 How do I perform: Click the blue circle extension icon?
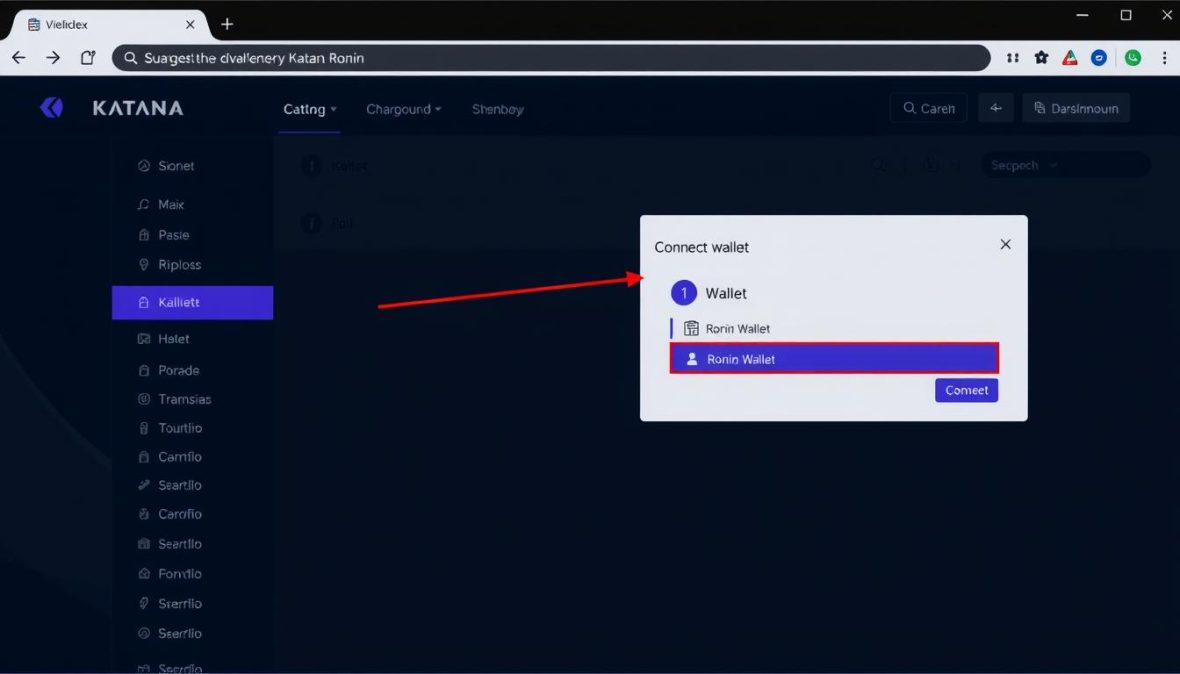point(1099,58)
